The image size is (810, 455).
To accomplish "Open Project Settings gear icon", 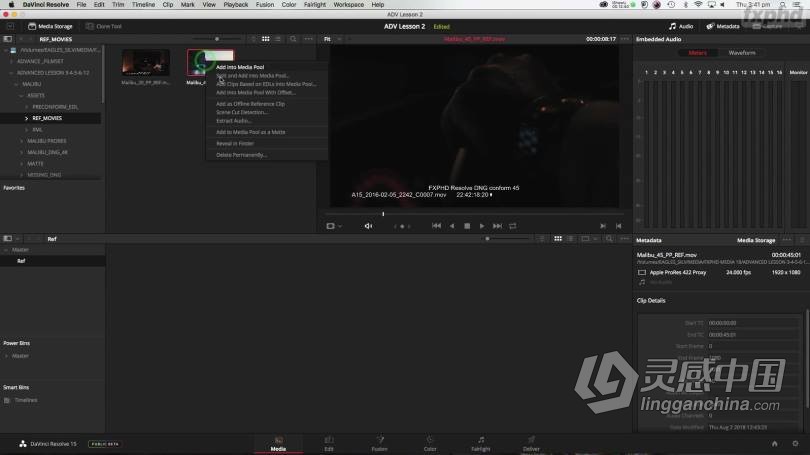I will click(793, 443).
